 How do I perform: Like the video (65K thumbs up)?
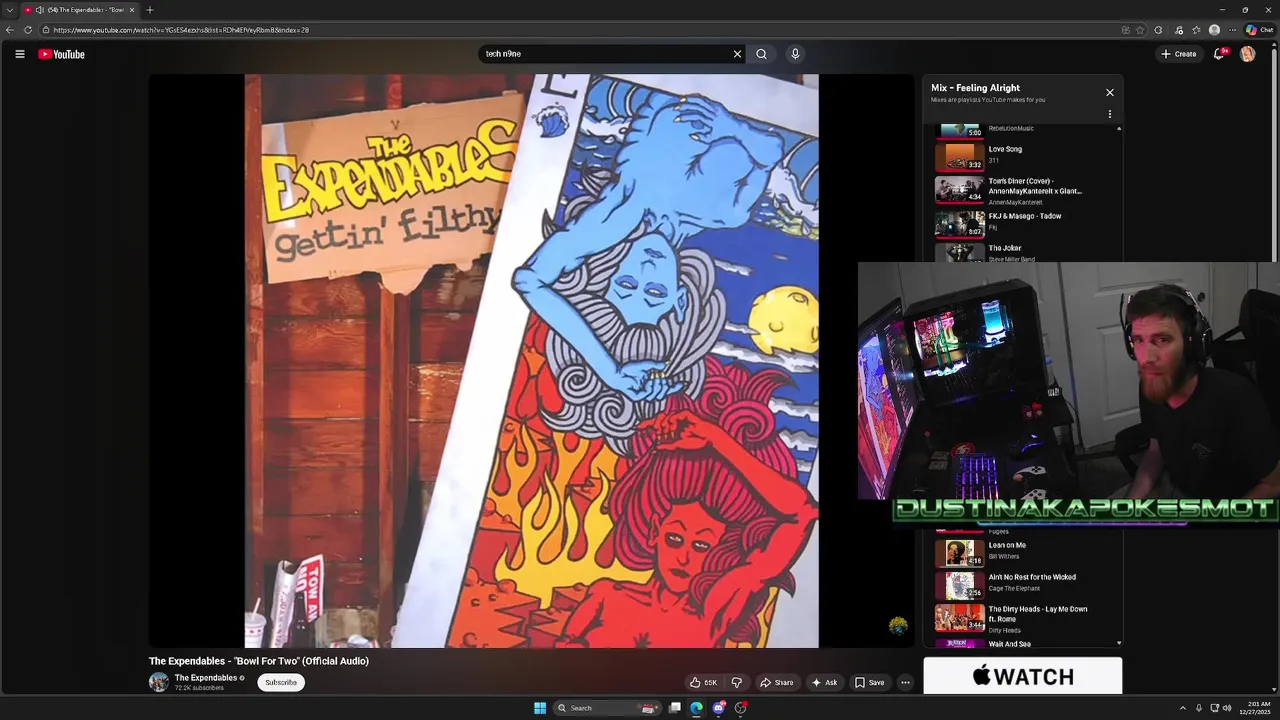coord(704,683)
